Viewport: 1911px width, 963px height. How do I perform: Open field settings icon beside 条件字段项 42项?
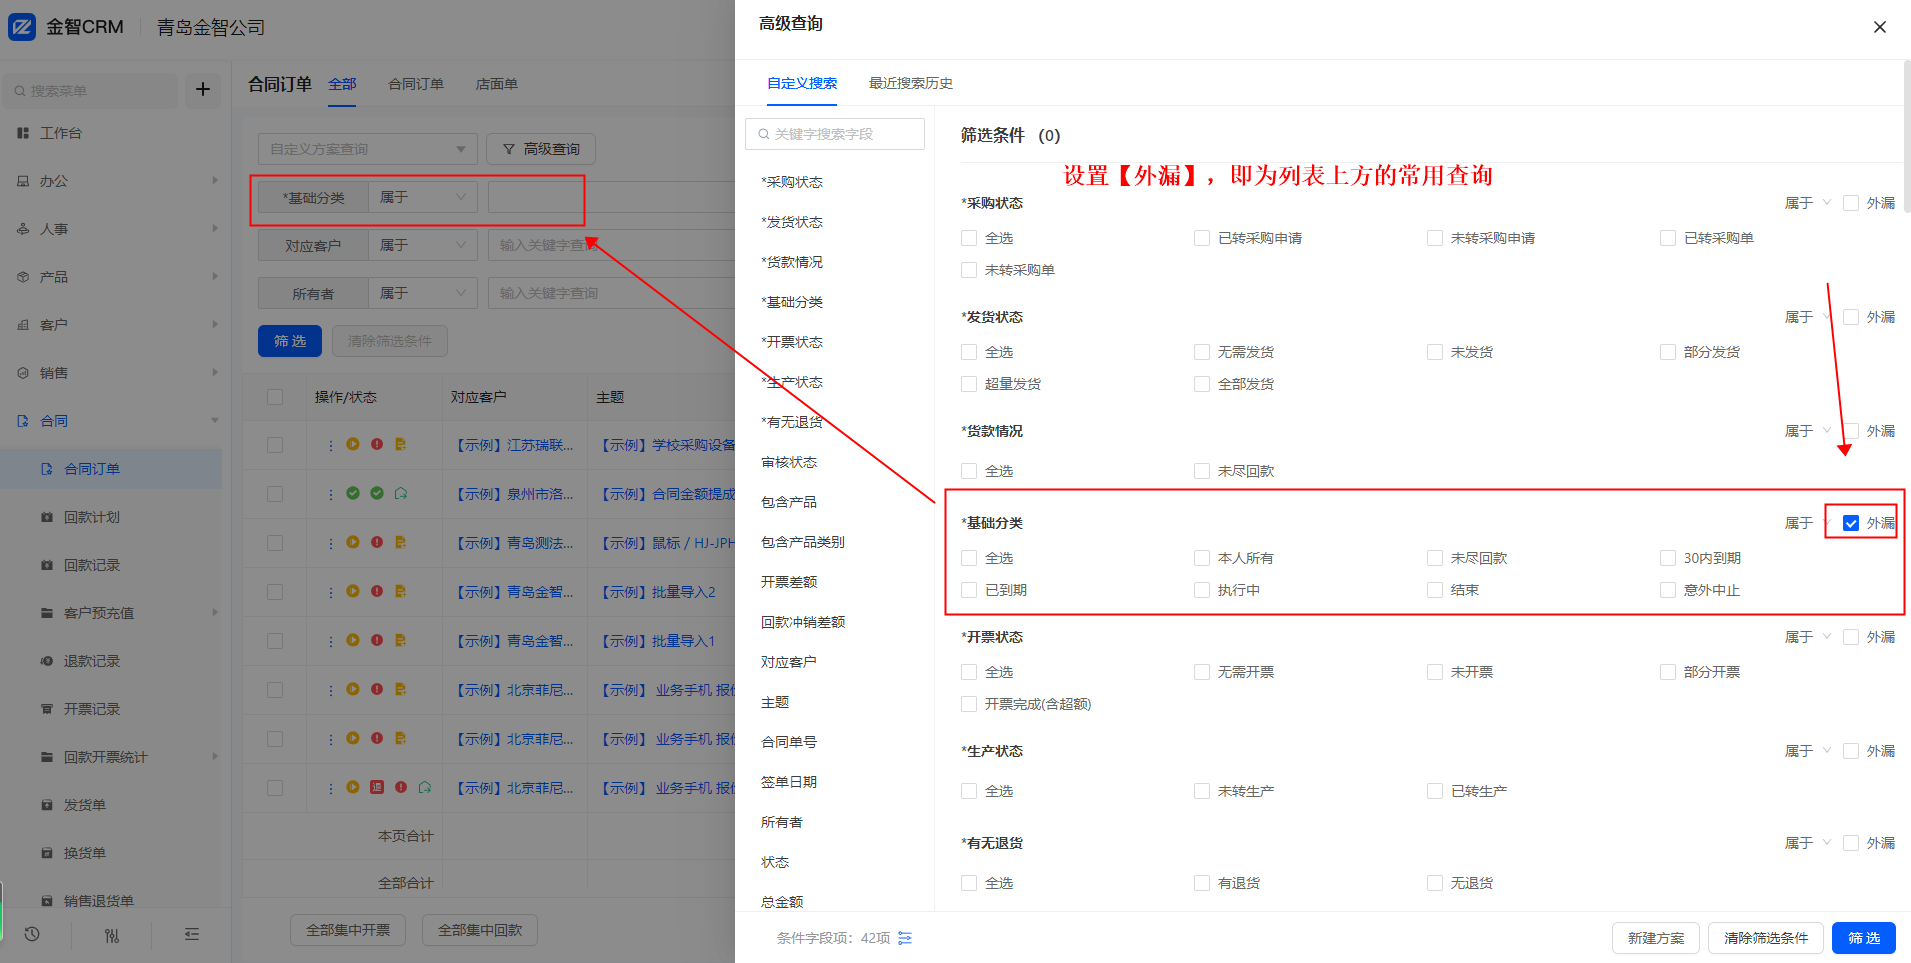[x=905, y=938]
